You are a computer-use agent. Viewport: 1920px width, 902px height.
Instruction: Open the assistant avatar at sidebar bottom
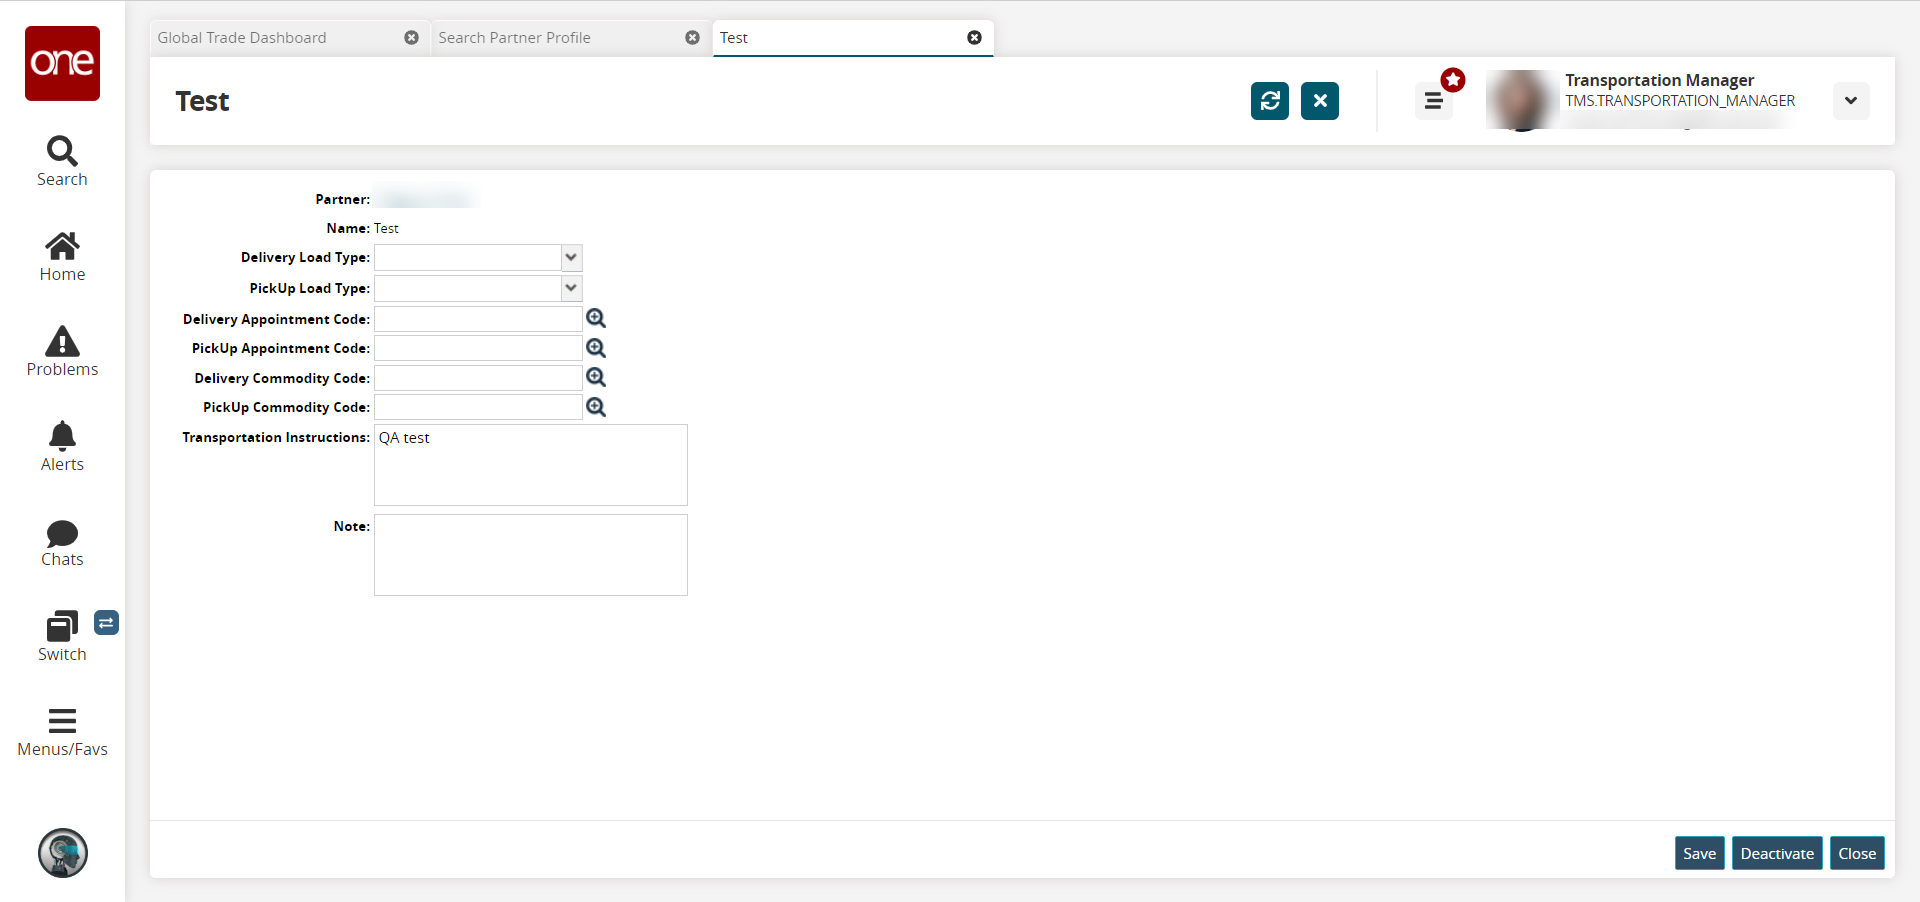(63, 853)
